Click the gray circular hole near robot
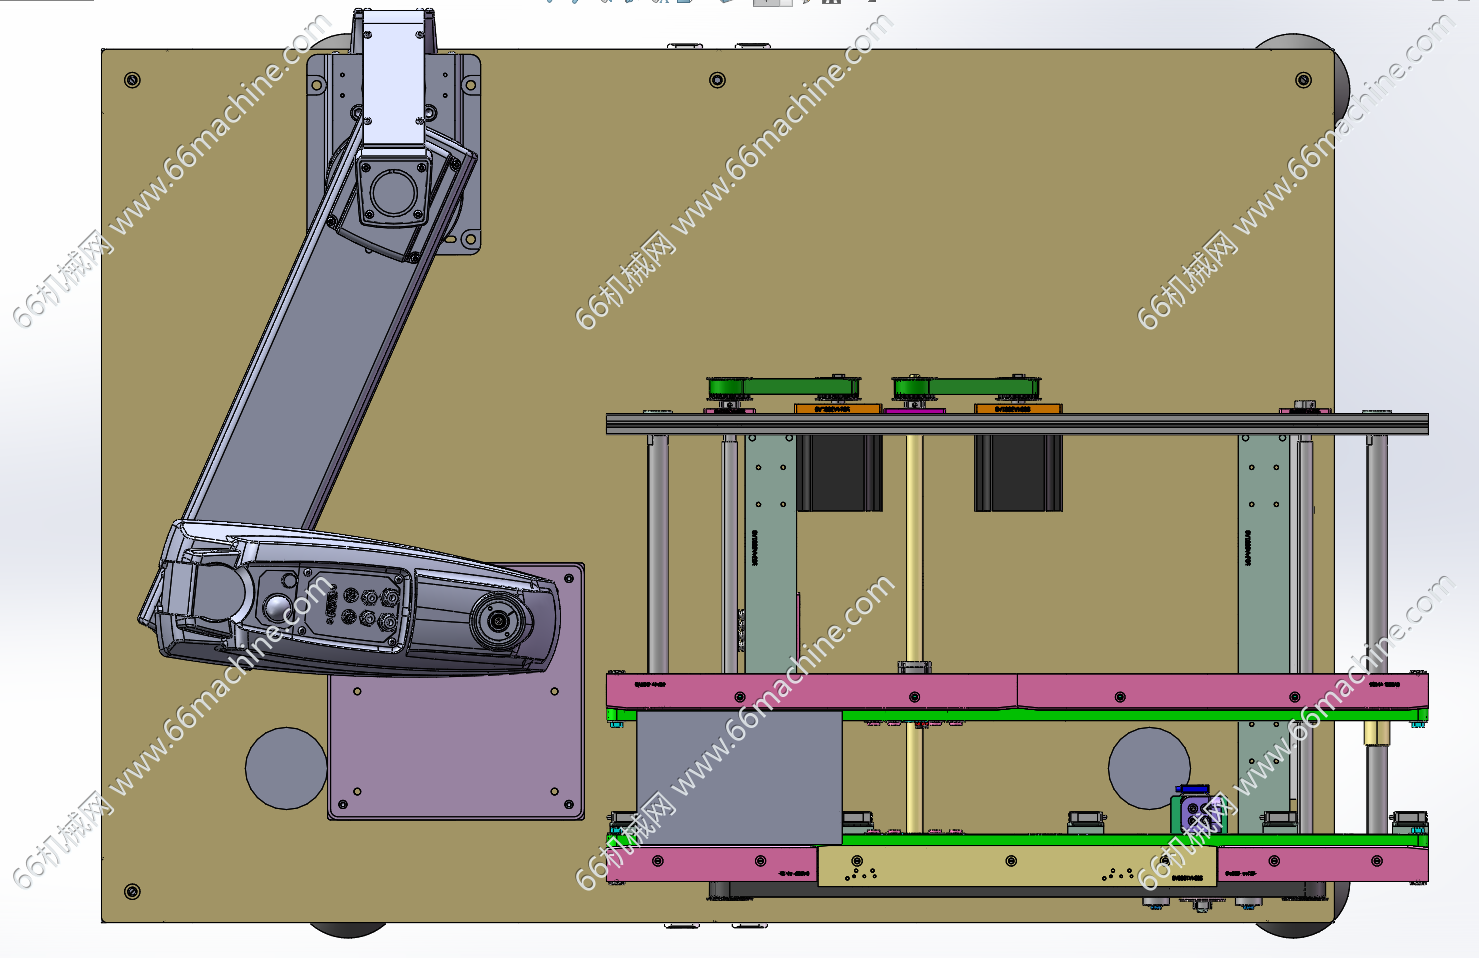The image size is (1479, 958). pos(285,768)
